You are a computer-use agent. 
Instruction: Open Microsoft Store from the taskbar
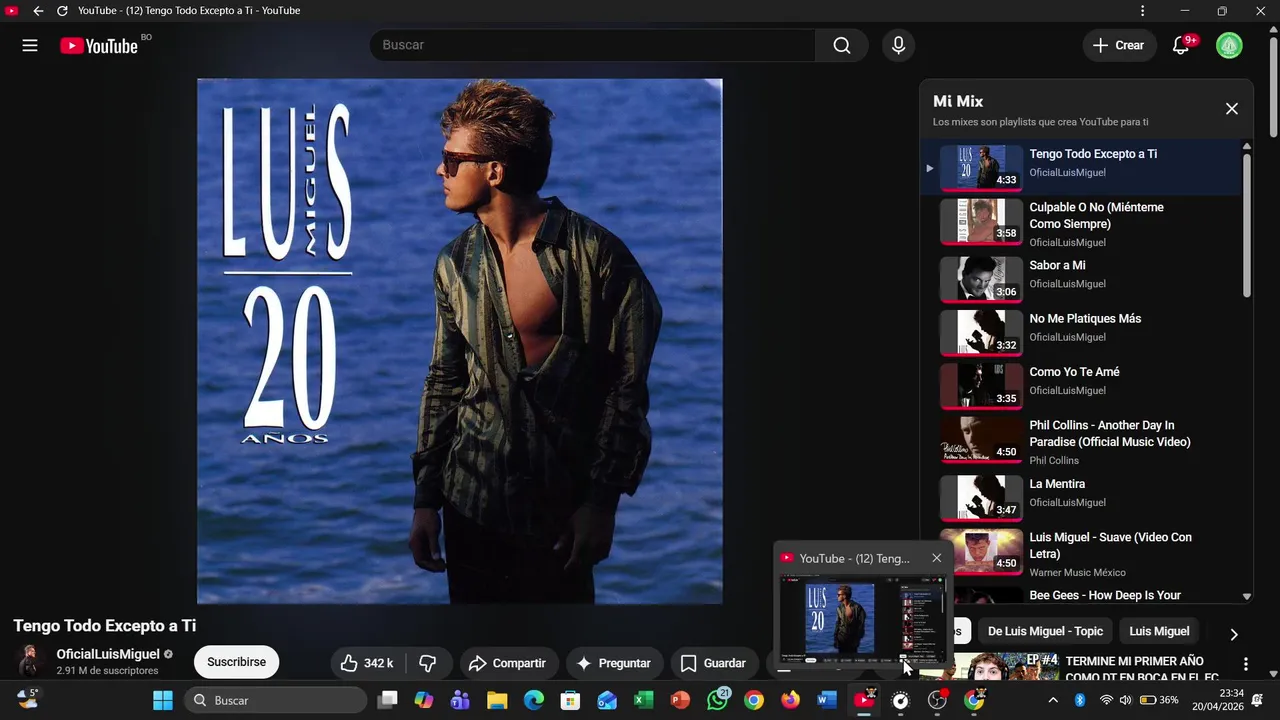570,700
